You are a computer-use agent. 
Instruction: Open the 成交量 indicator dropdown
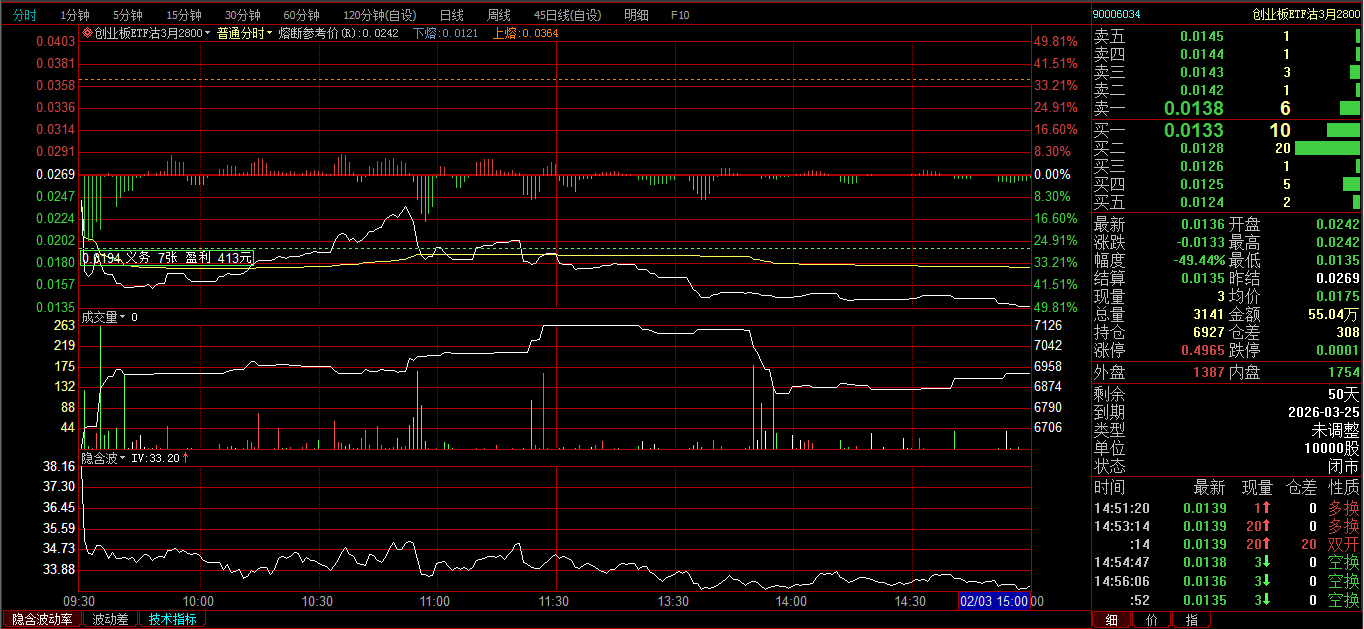click(x=122, y=317)
